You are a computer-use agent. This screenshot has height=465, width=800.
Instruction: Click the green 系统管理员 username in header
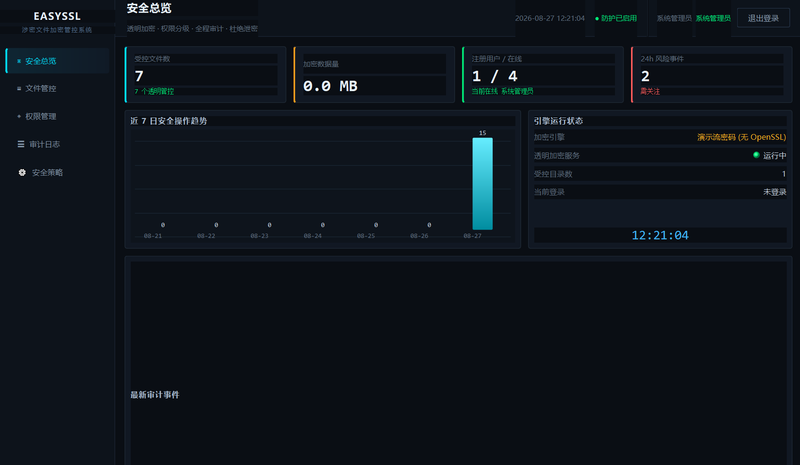(713, 18)
